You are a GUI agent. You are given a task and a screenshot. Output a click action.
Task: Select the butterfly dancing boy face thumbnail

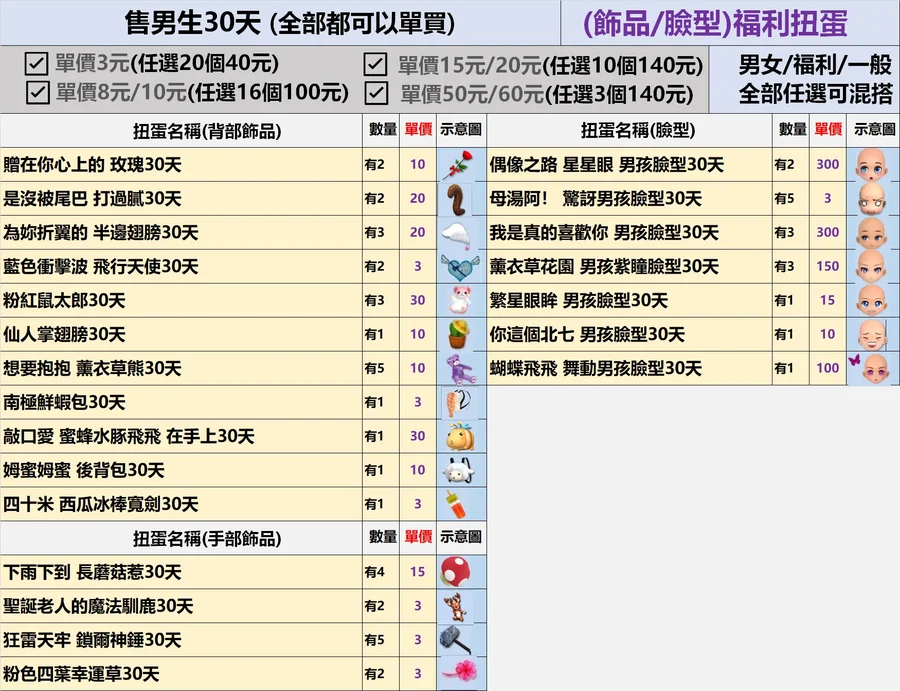(872, 368)
